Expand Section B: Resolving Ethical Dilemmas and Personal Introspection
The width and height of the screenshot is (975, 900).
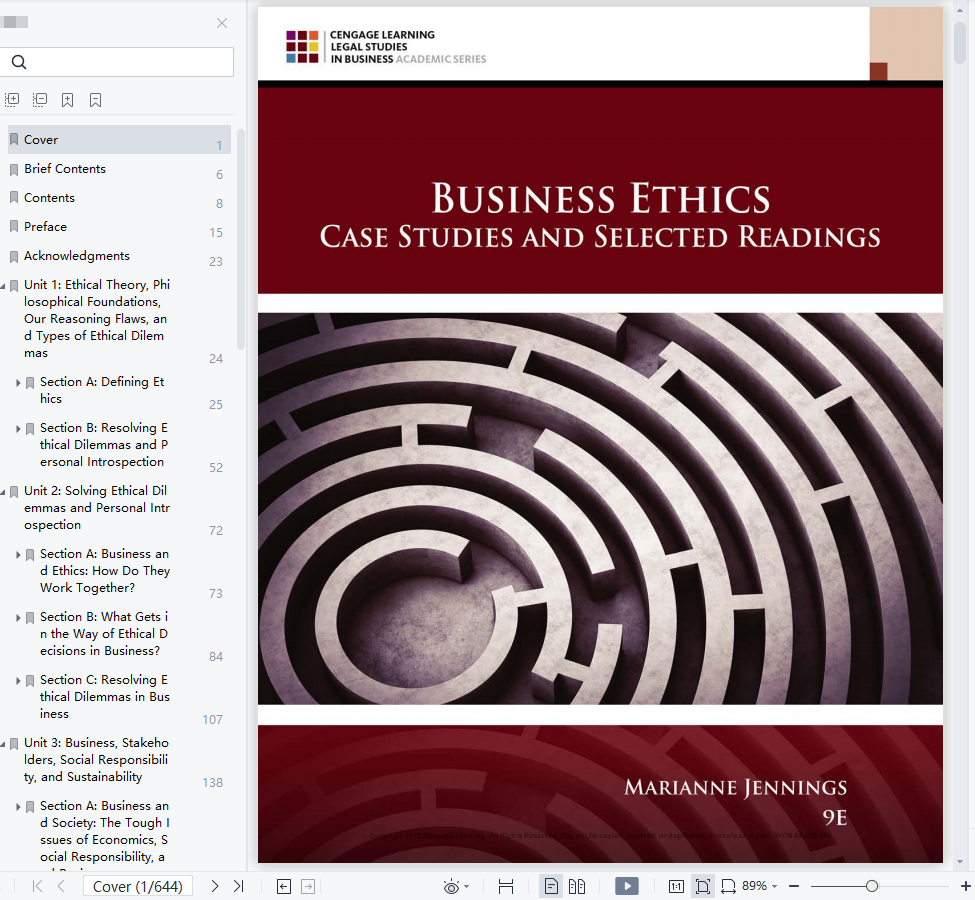tap(18, 429)
